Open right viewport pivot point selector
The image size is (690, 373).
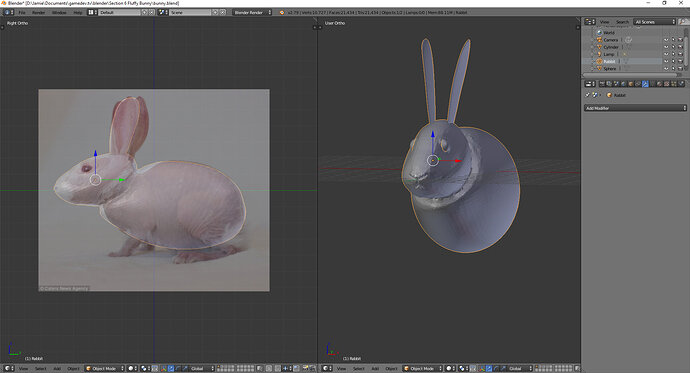(463, 369)
